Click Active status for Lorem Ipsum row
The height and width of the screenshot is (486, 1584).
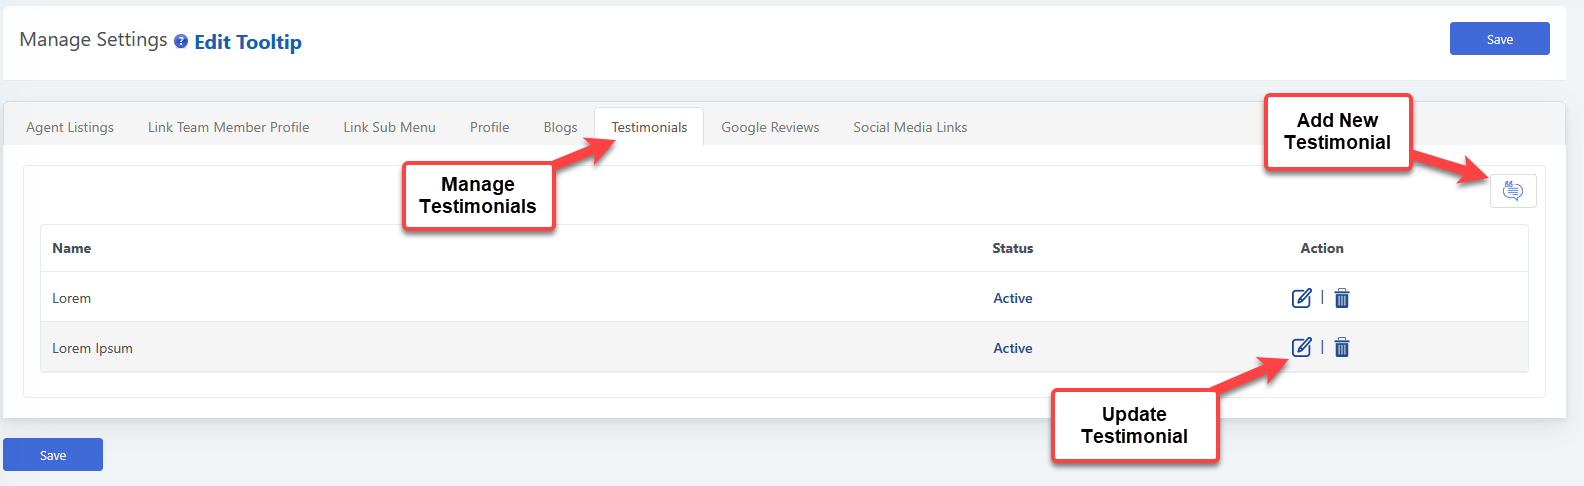pyautogui.click(x=1012, y=348)
